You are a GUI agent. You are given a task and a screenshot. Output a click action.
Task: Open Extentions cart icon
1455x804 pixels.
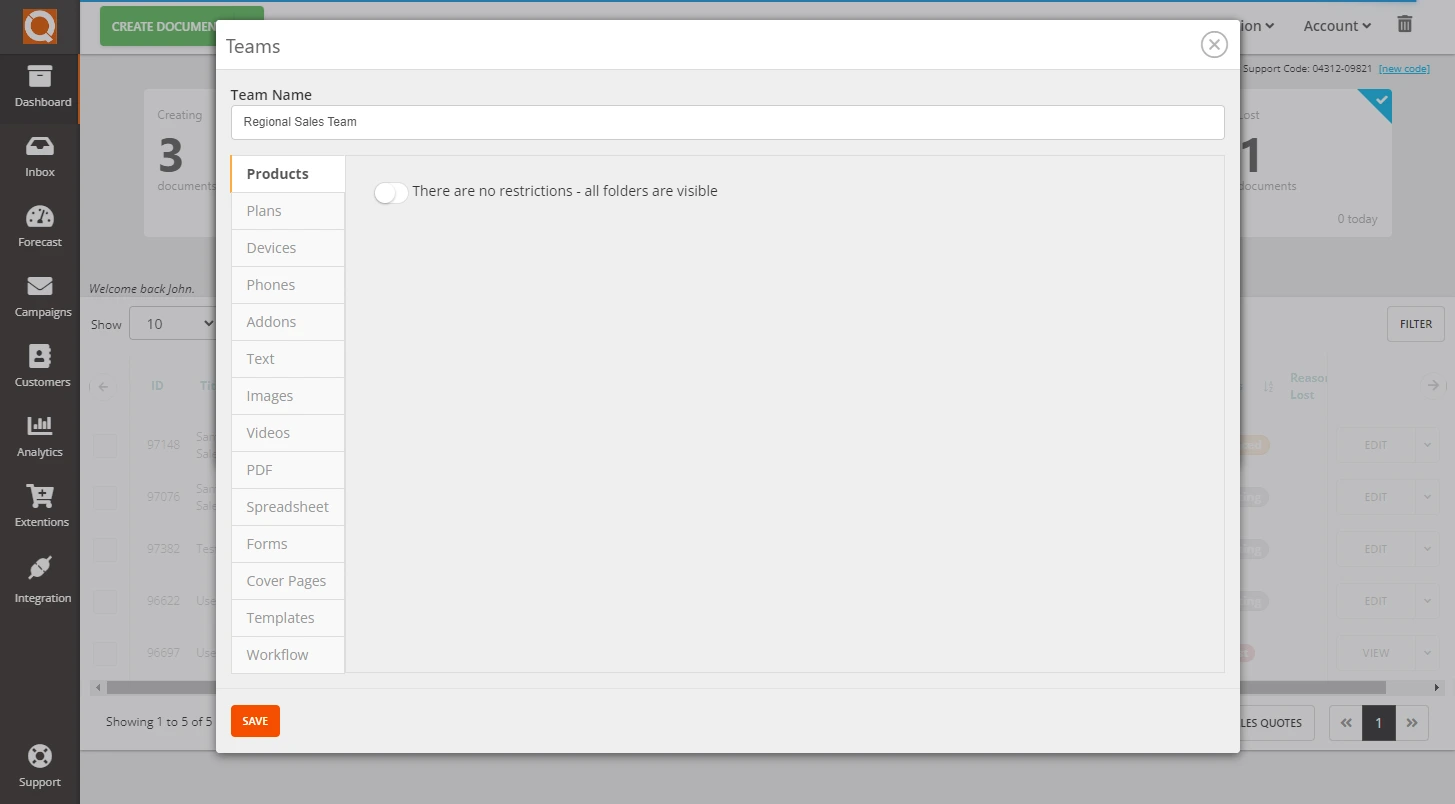pos(40,497)
